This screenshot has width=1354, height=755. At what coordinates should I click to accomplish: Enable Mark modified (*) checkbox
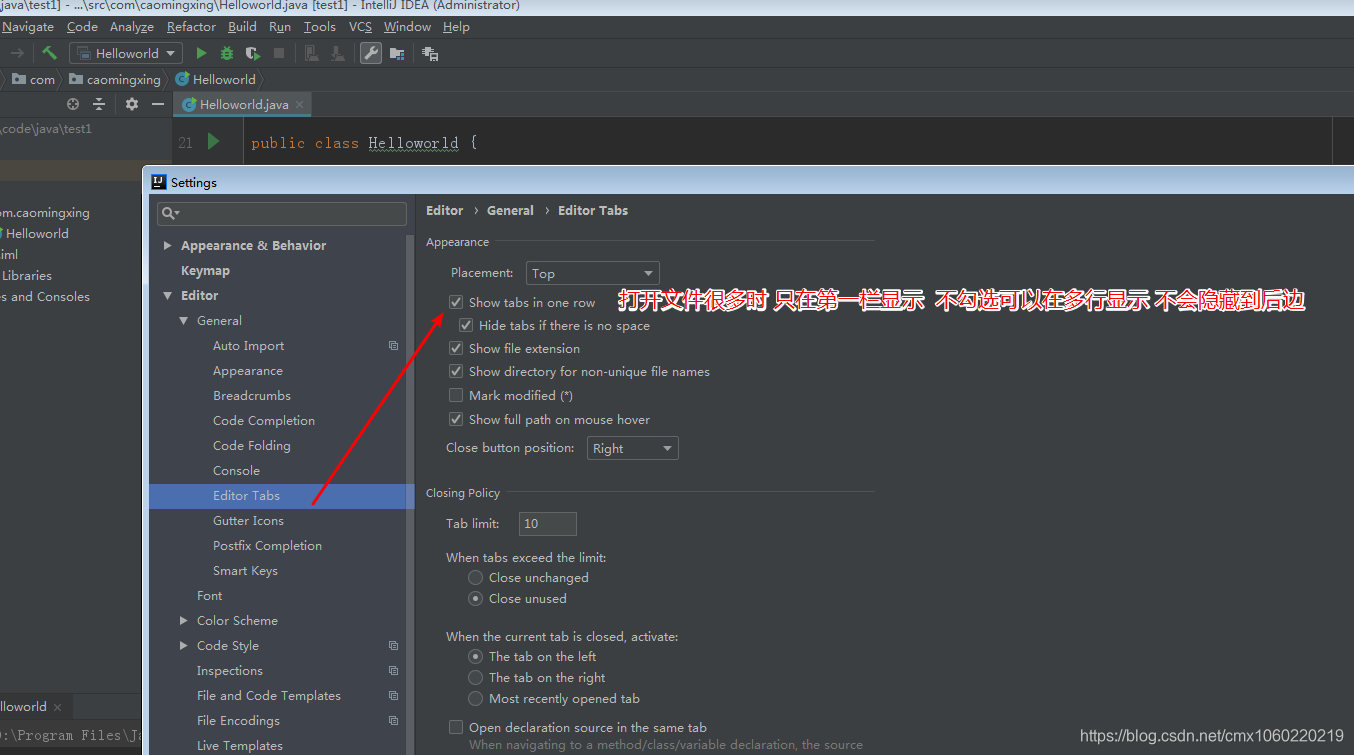[456, 395]
